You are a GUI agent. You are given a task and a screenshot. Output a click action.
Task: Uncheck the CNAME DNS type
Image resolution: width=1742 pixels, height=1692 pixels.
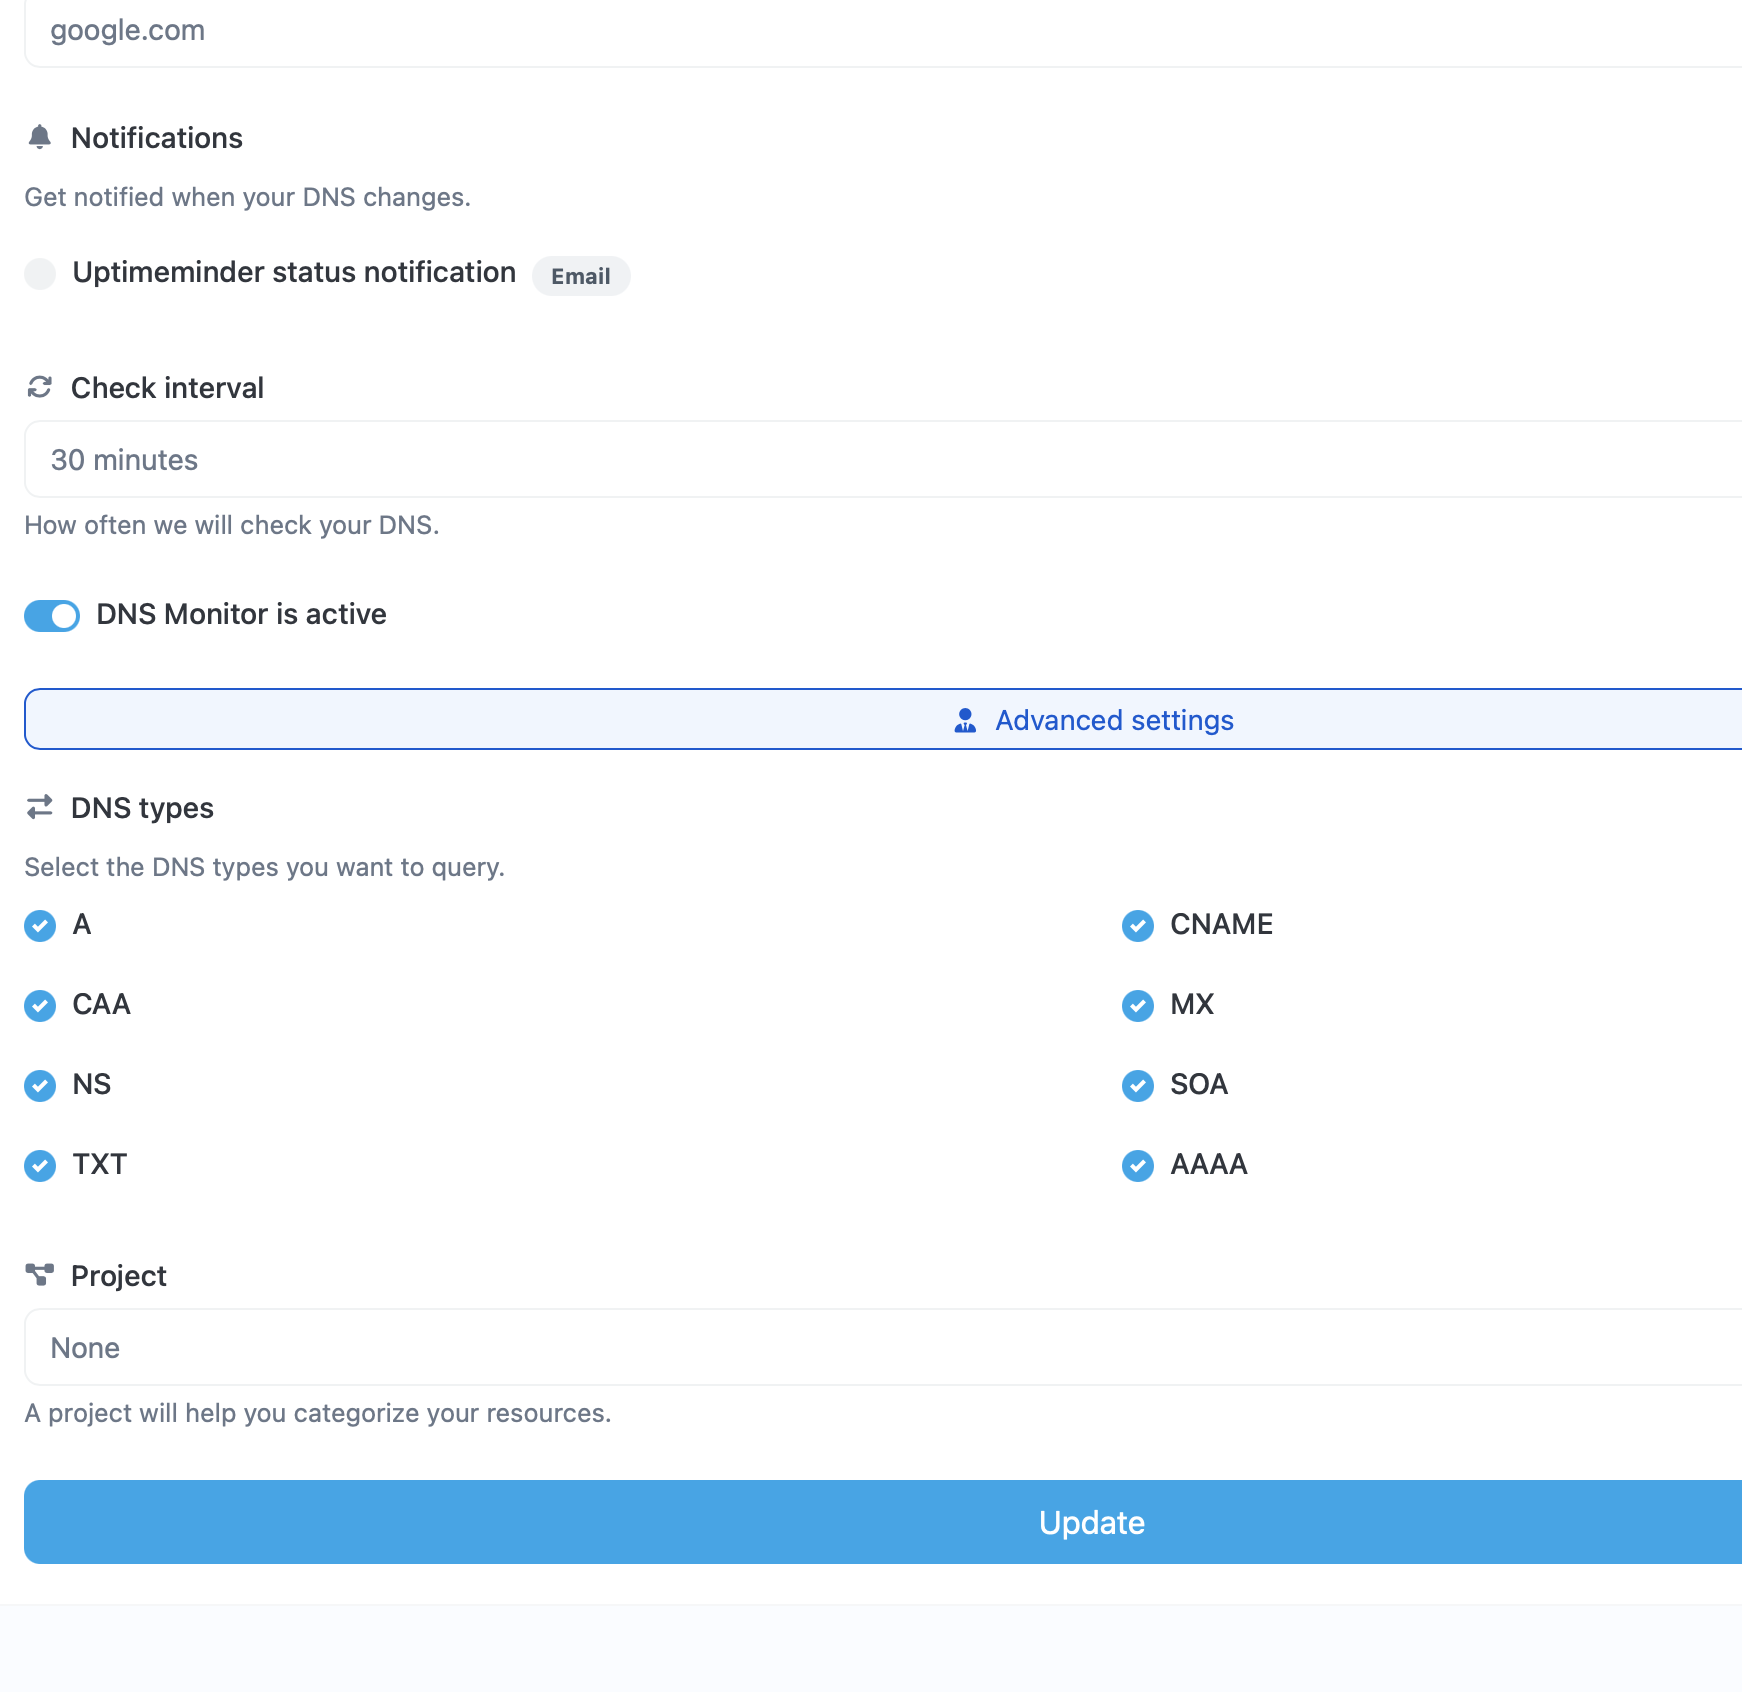[1138, 925]
